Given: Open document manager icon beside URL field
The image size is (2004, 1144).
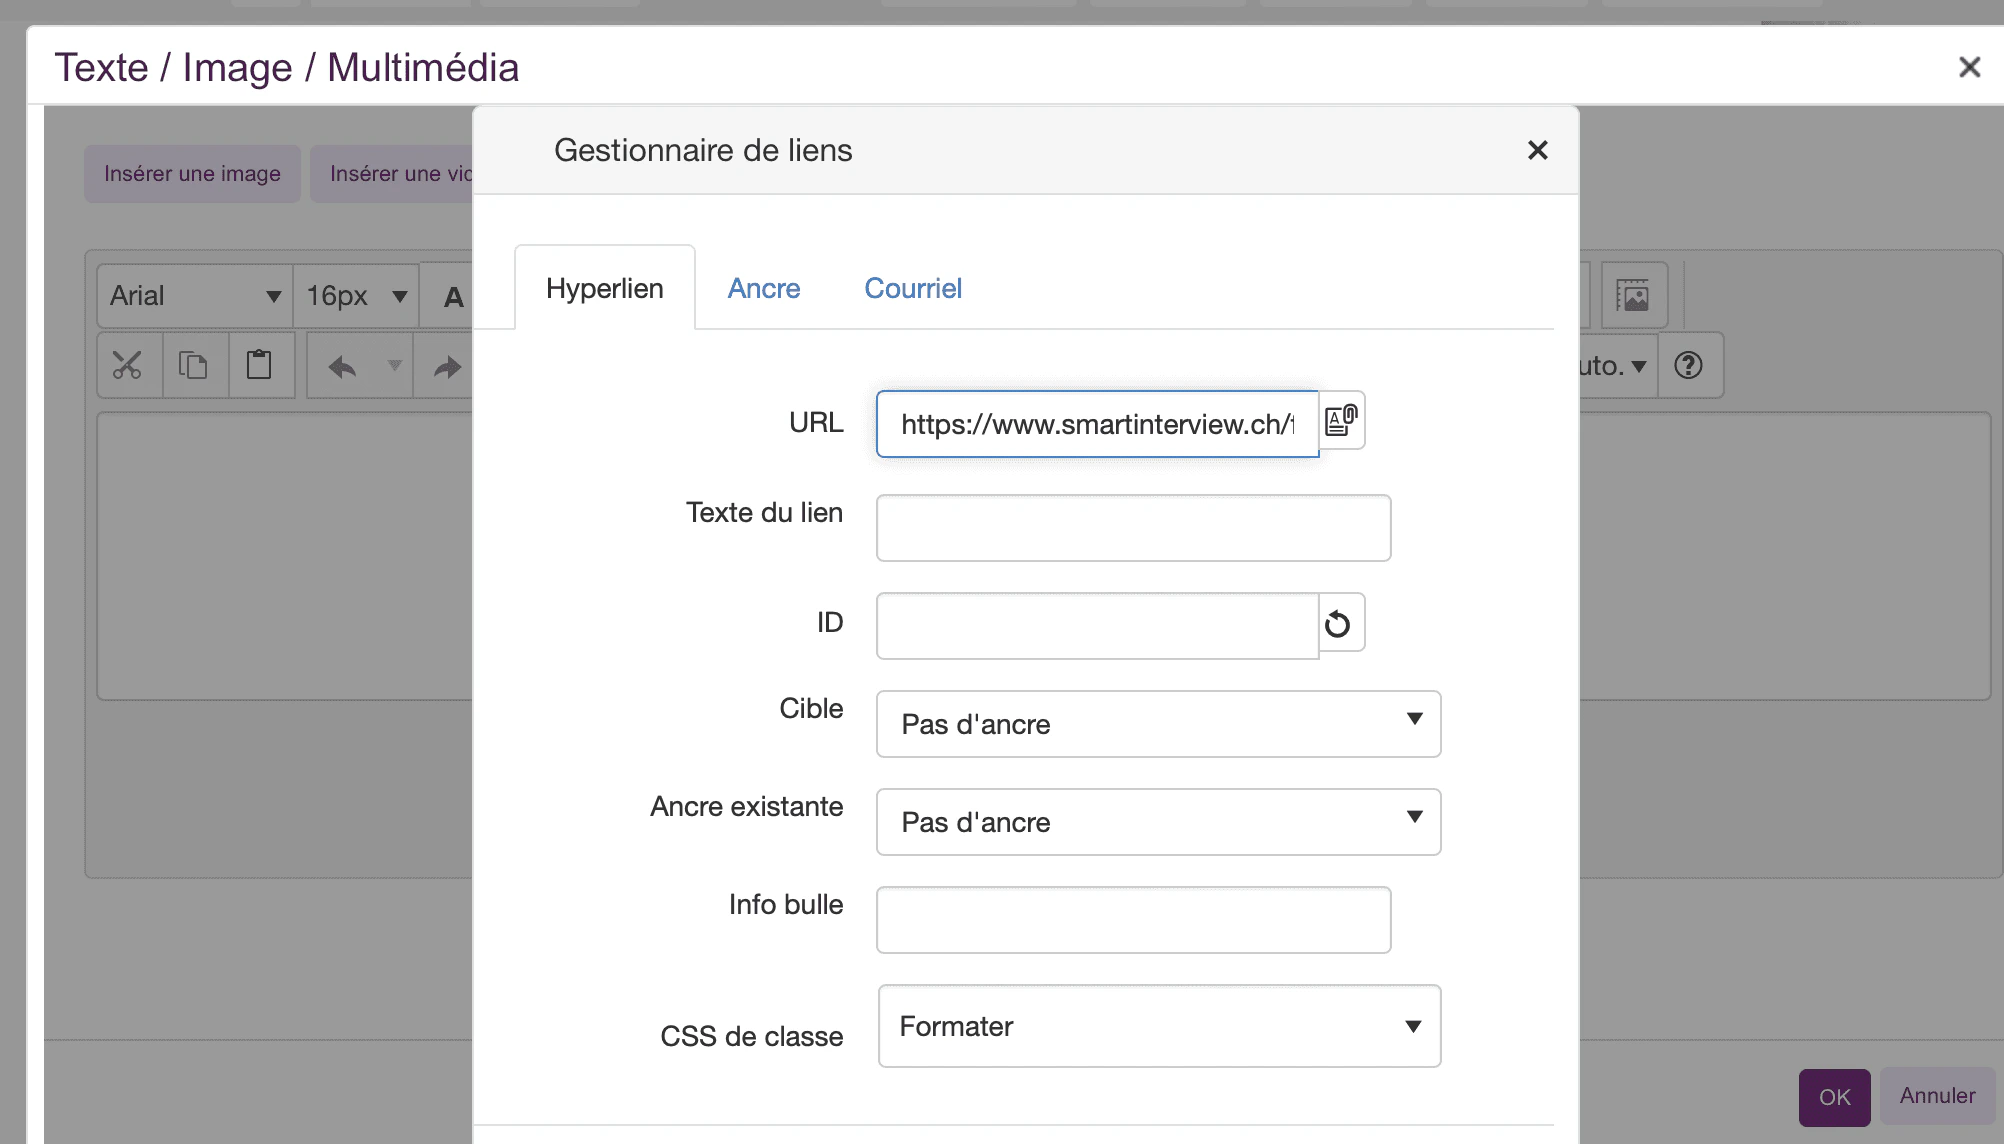Looking at the screenshot, I should [1341, 421].
